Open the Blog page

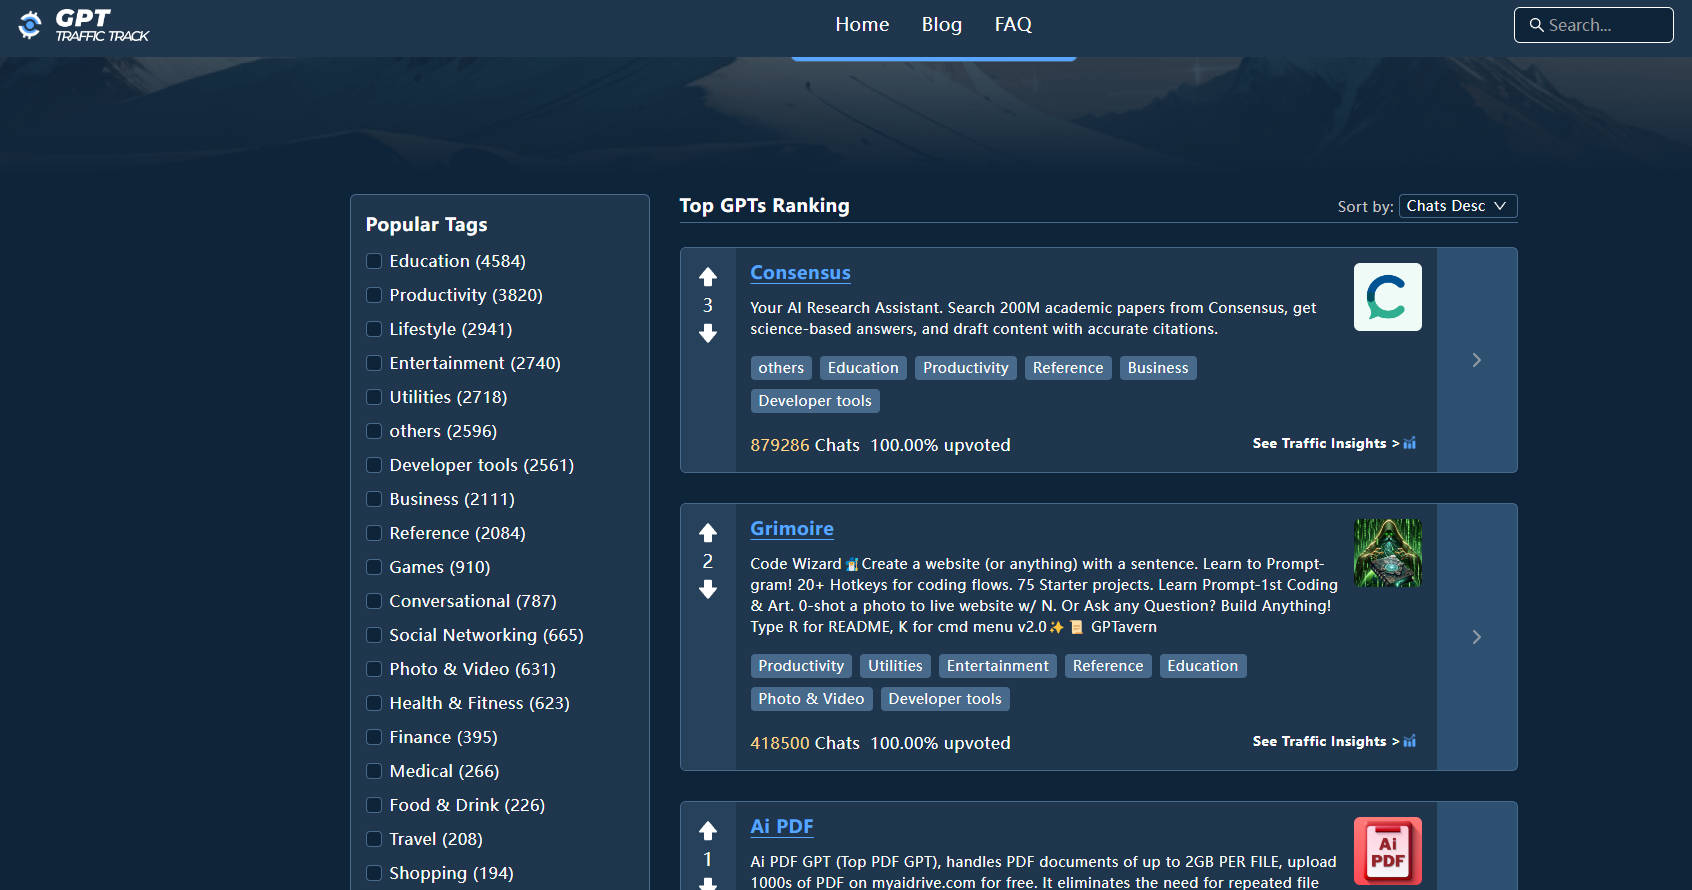point(942,24)
